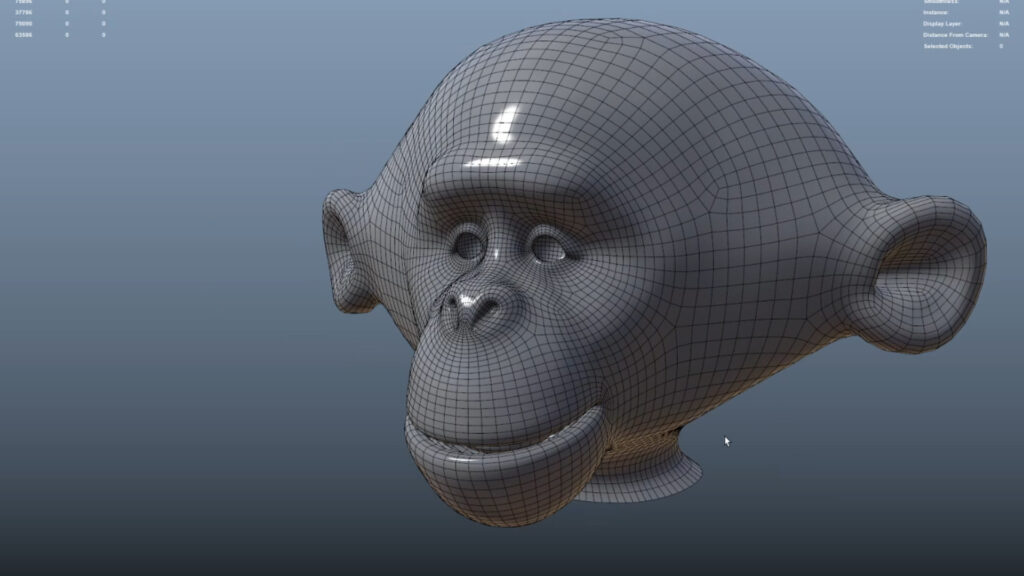
Task: Click the Selected Objects count value
Action: tap(1001, 46)
